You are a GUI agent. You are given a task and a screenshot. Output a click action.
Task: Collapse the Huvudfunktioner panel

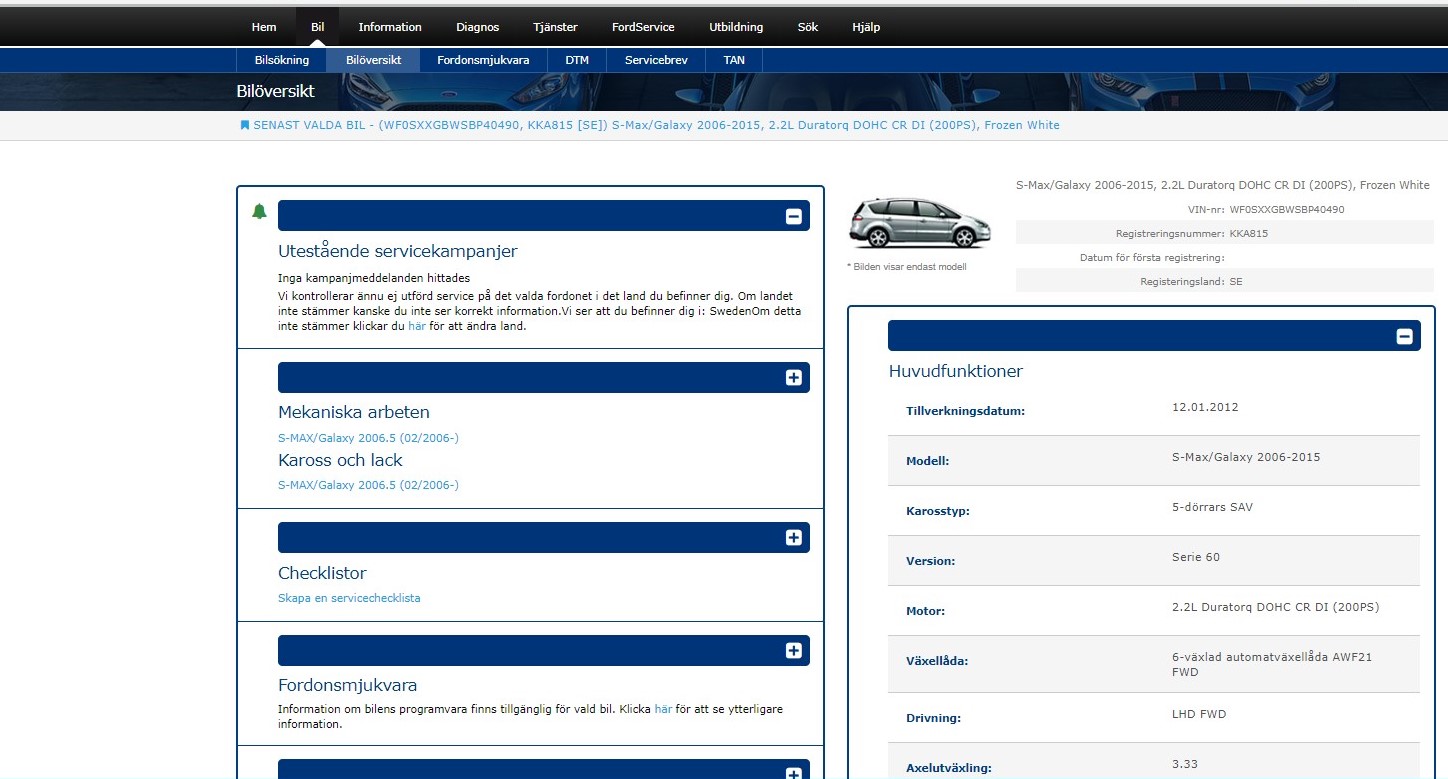pyautogui.click(x=1404, y=337)
